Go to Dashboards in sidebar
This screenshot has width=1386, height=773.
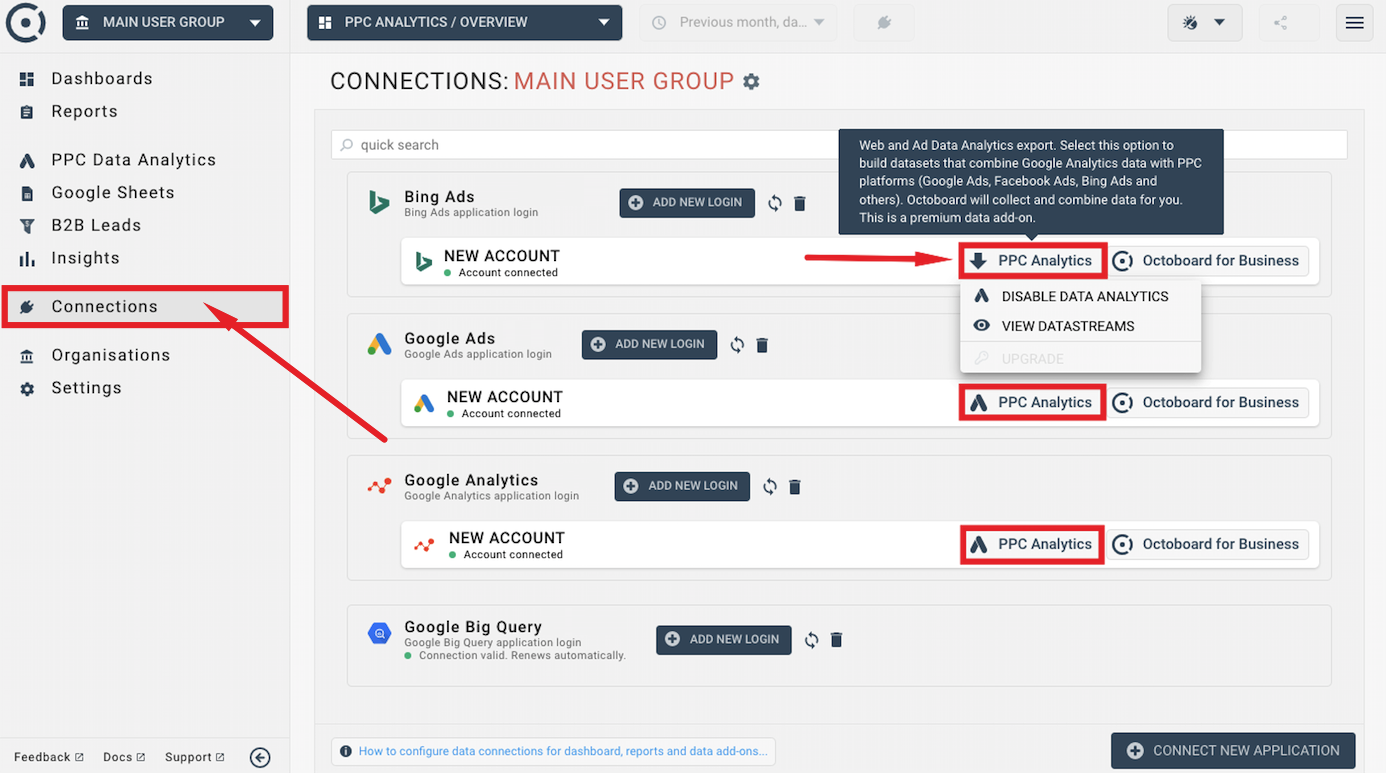coord(101,79)
